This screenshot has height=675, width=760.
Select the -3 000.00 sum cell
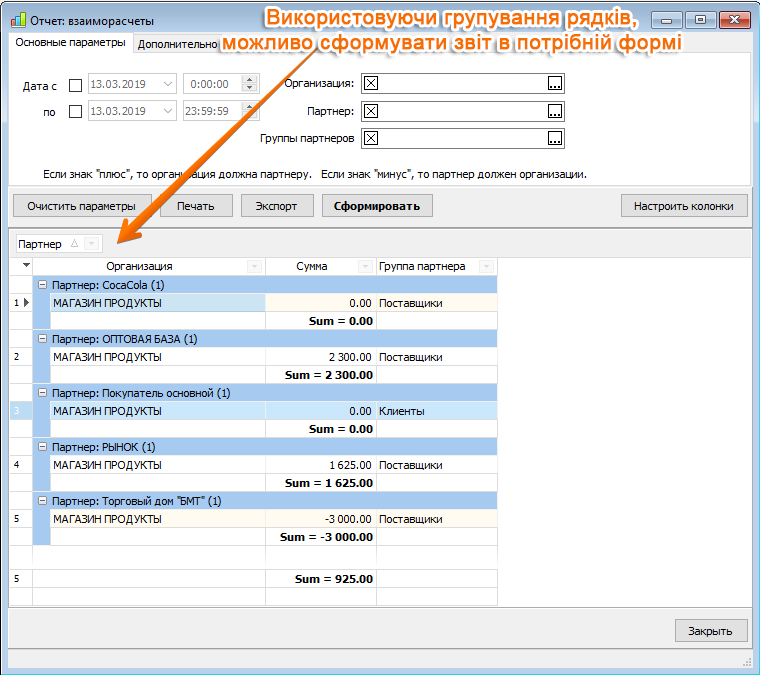coord(321,519)
